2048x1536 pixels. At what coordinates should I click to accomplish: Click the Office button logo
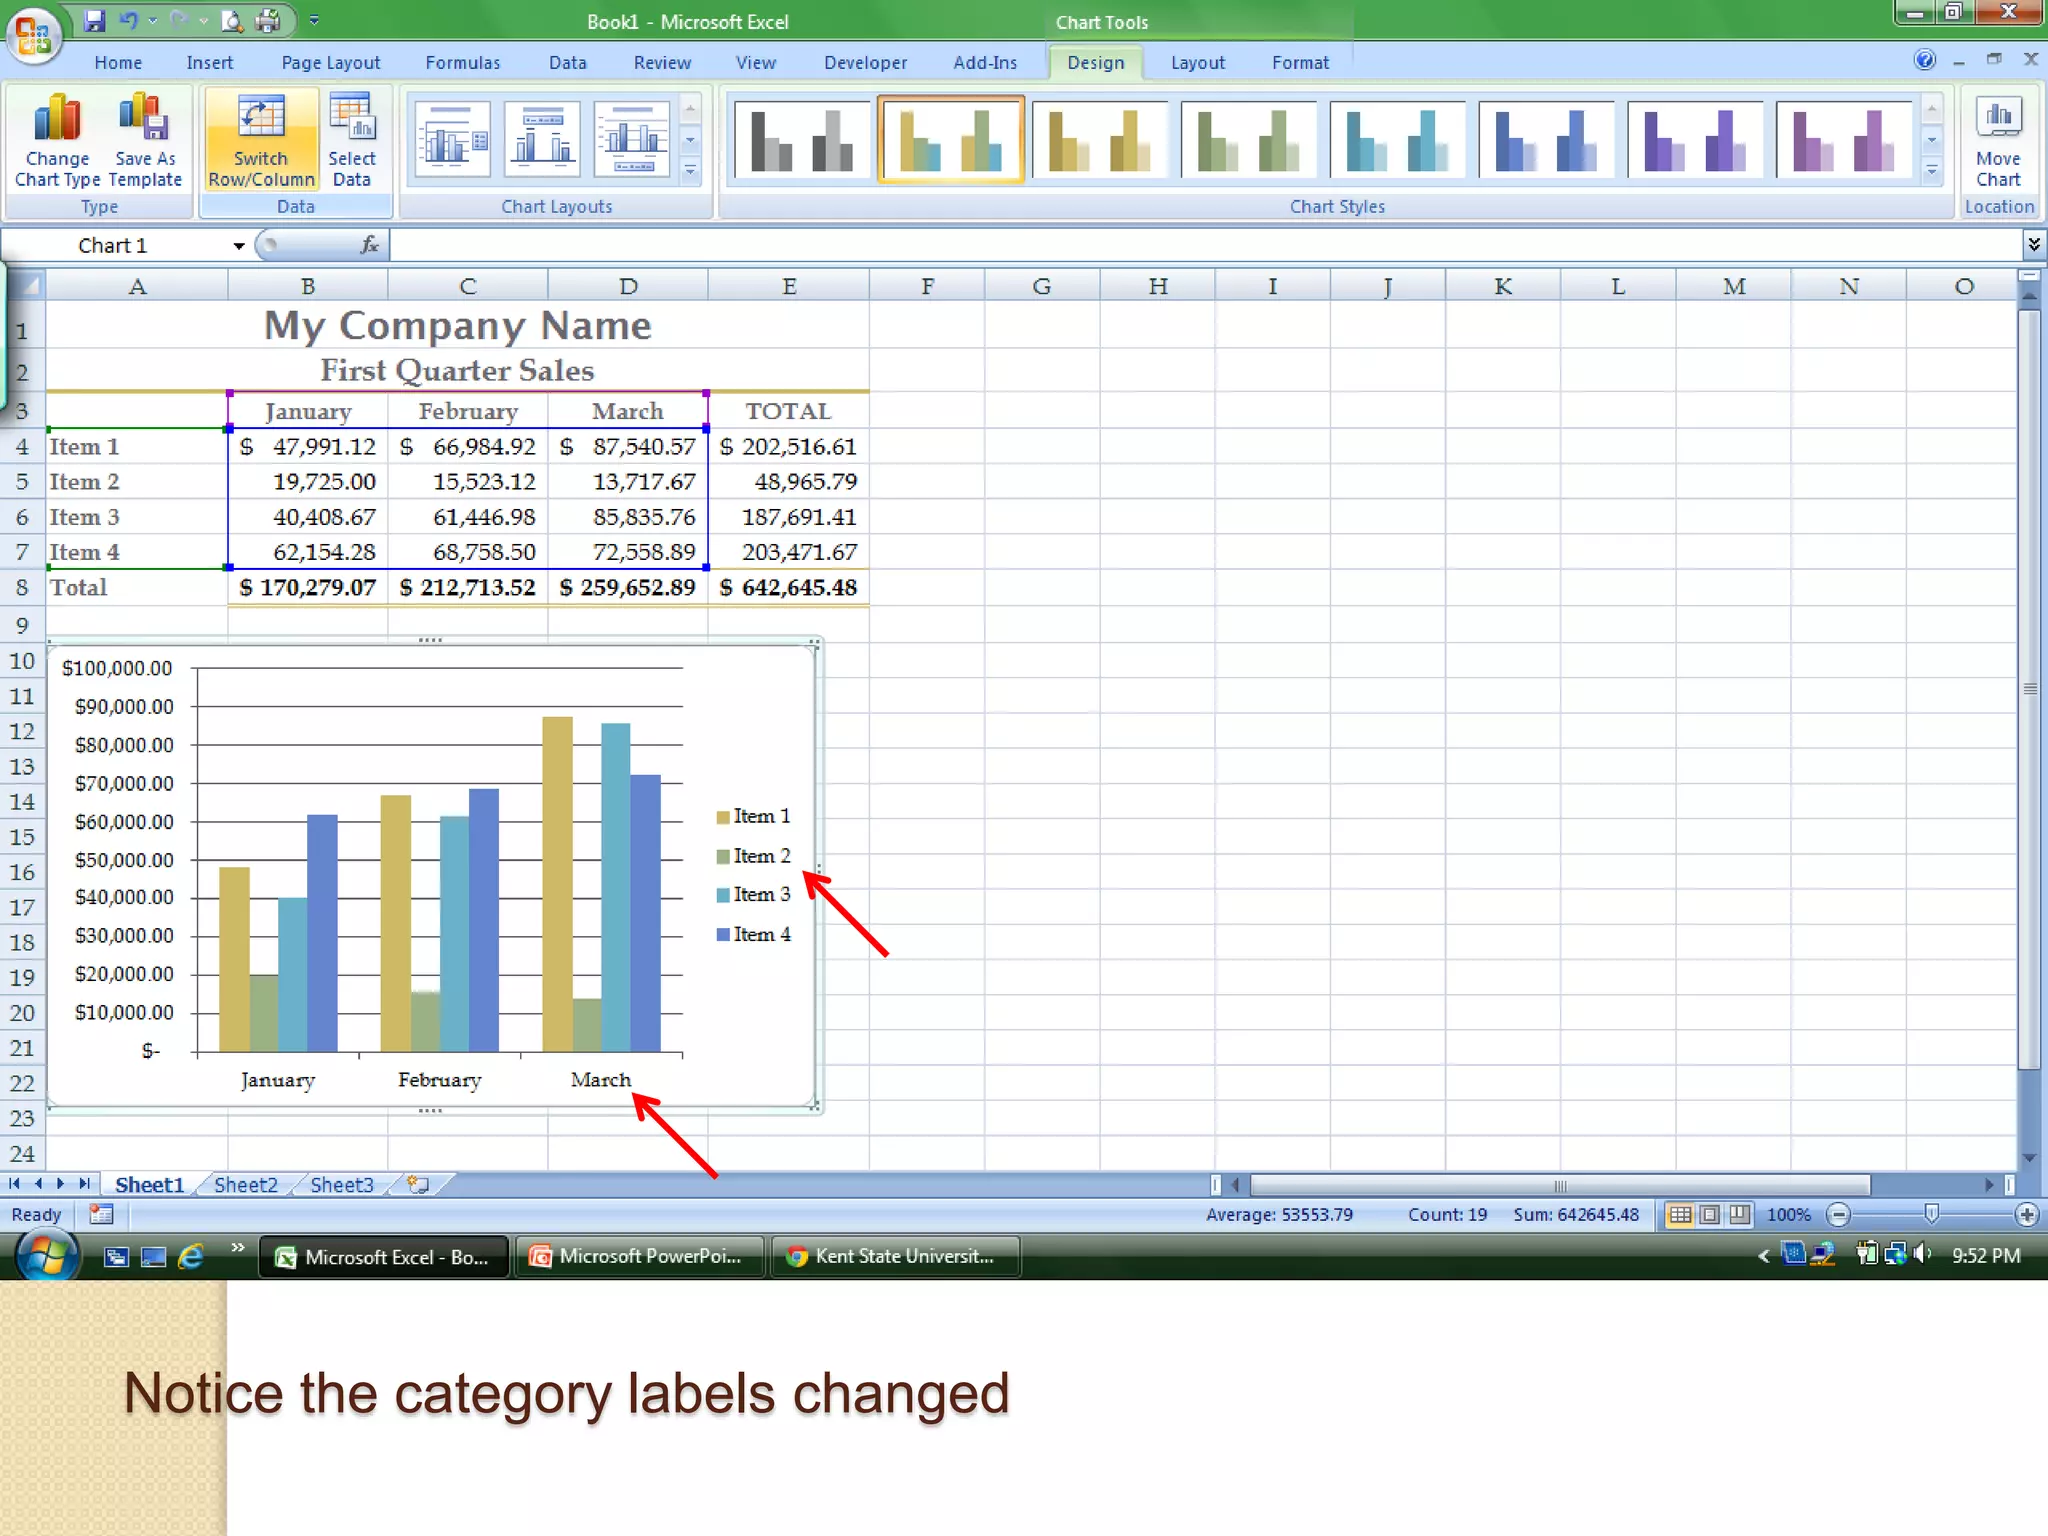(x=33, y=35)
